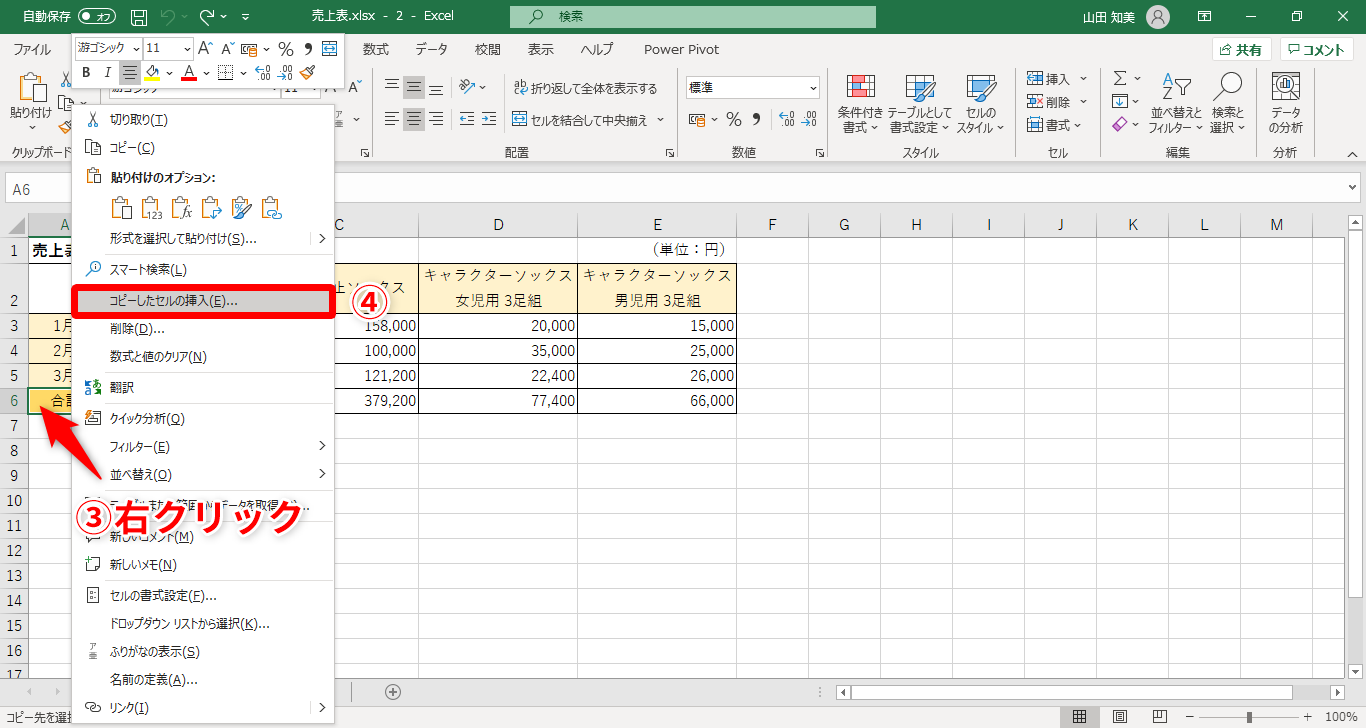Select cell E6 showing 66,000
1366x728 pixels.
tap(657, 401)
